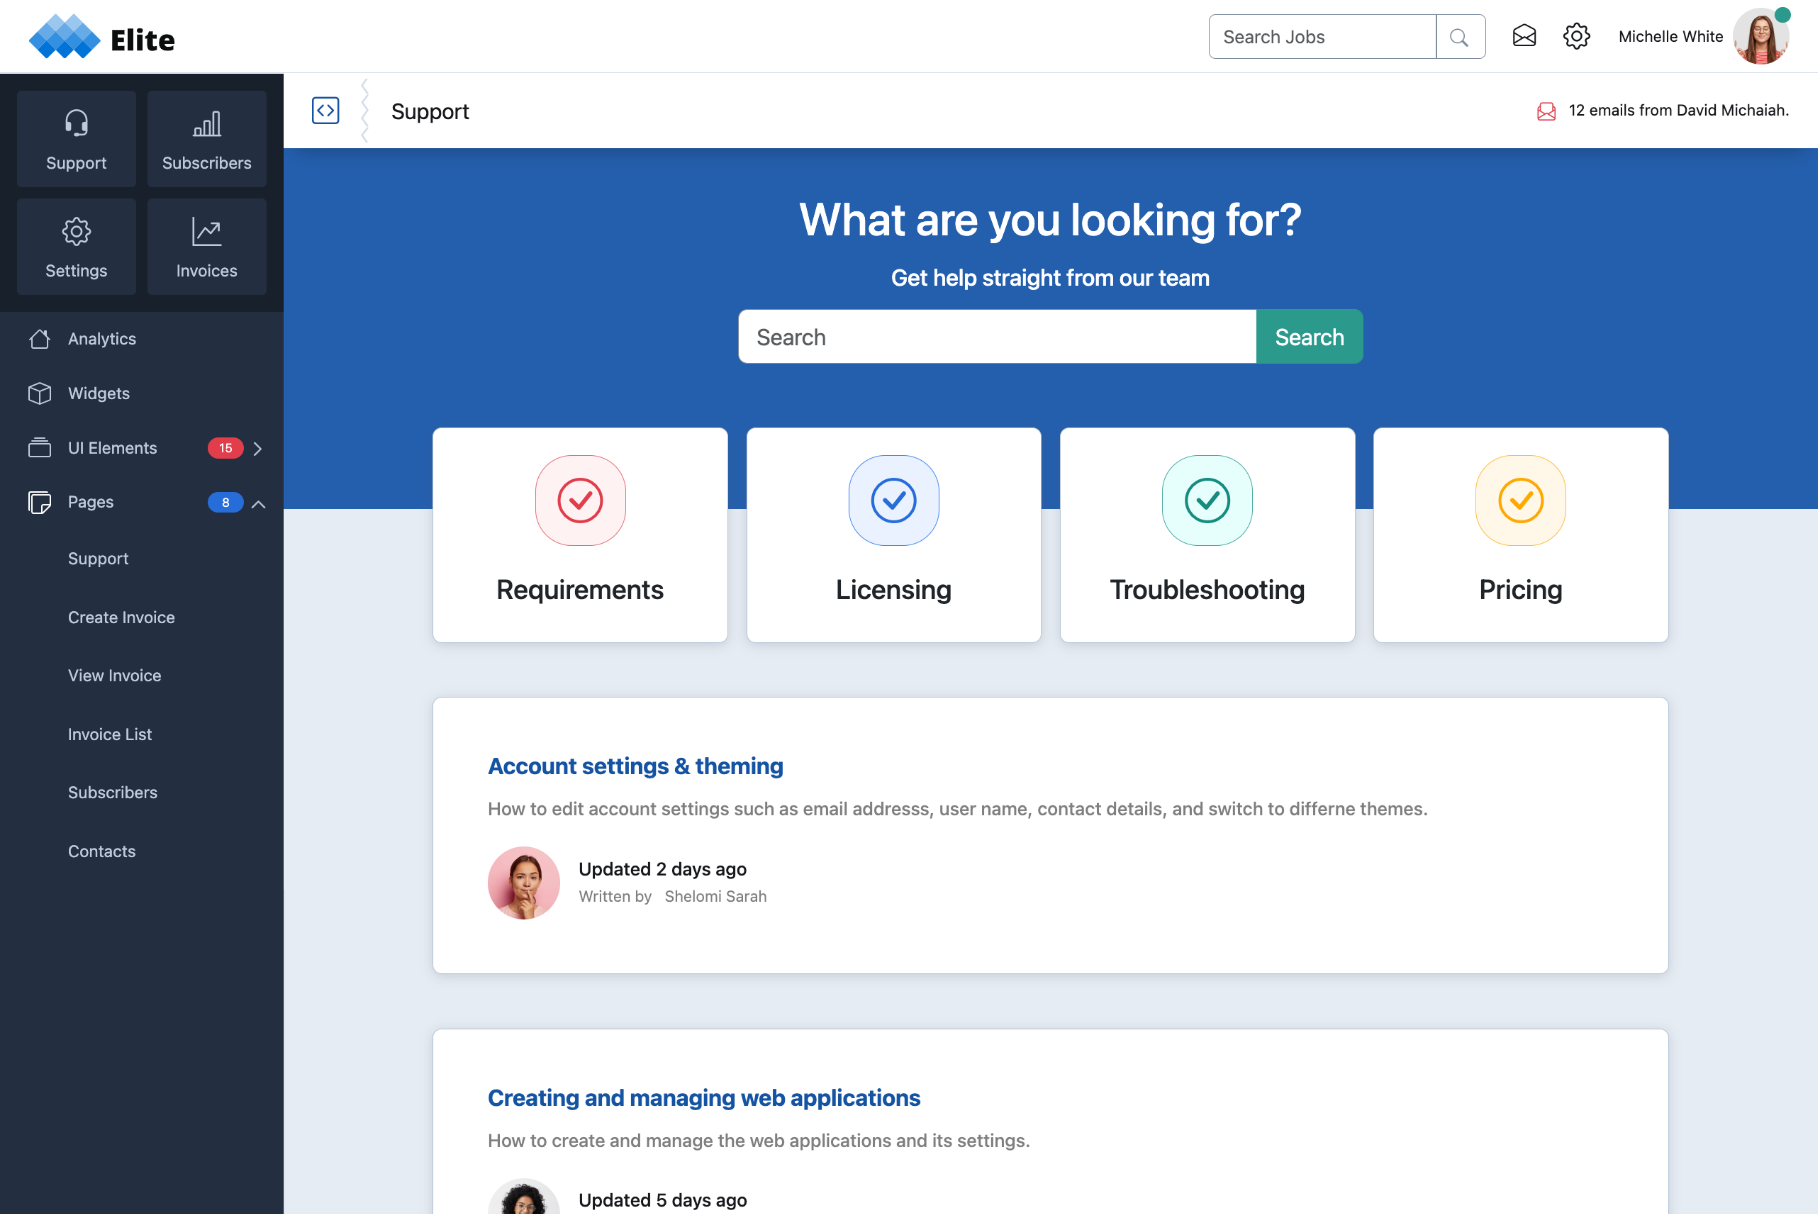This screenshot has width=1820, height=1214.
Task: Open Analytics from the sidebar
Action: pos(101,338)
